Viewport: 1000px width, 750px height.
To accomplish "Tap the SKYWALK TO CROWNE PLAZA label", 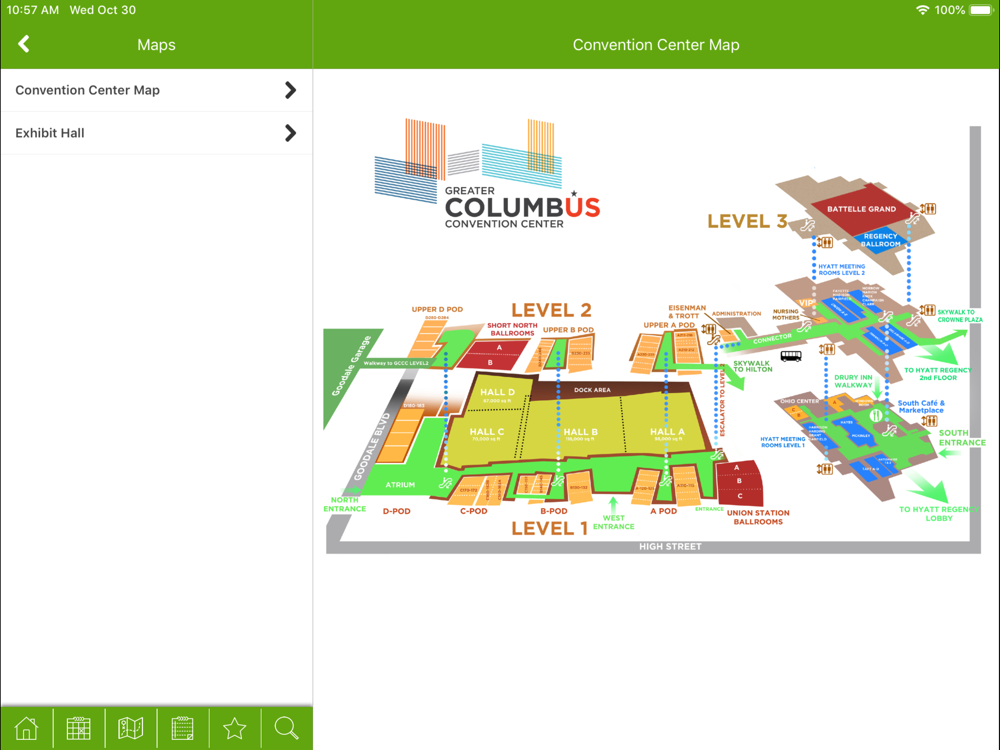I will pyautogui.click(x=960, y=316).
